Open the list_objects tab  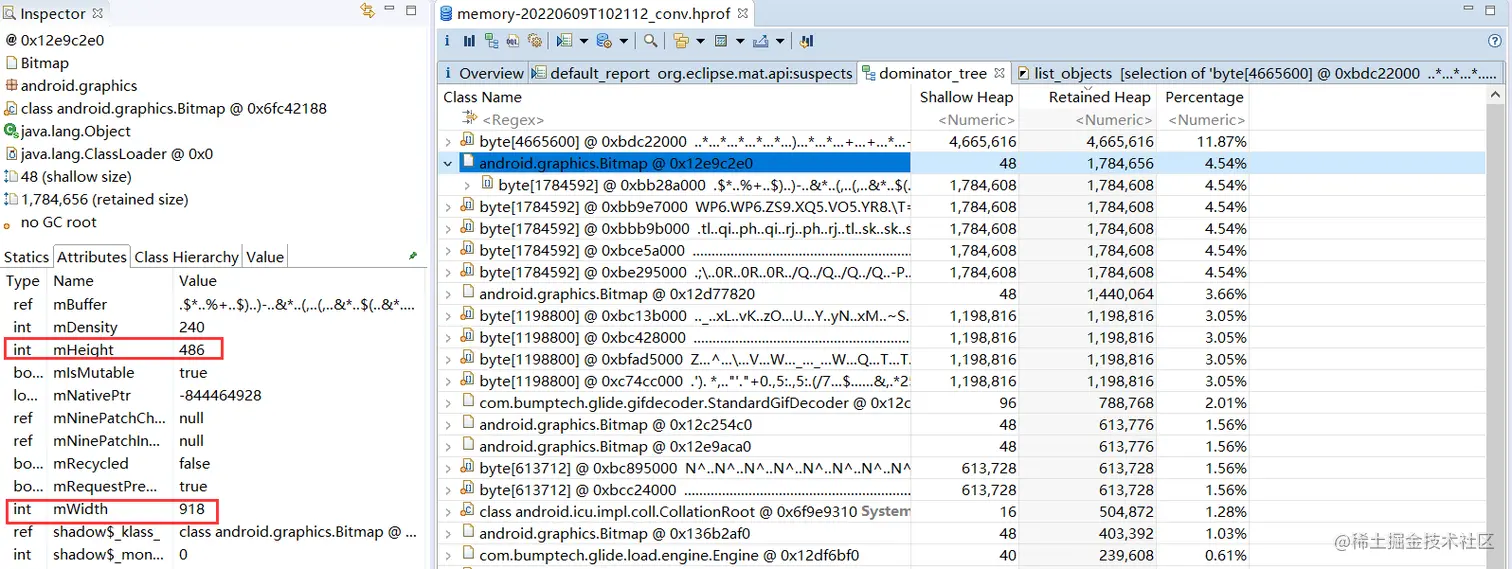pyautogui.click(x=1259, y=73)
